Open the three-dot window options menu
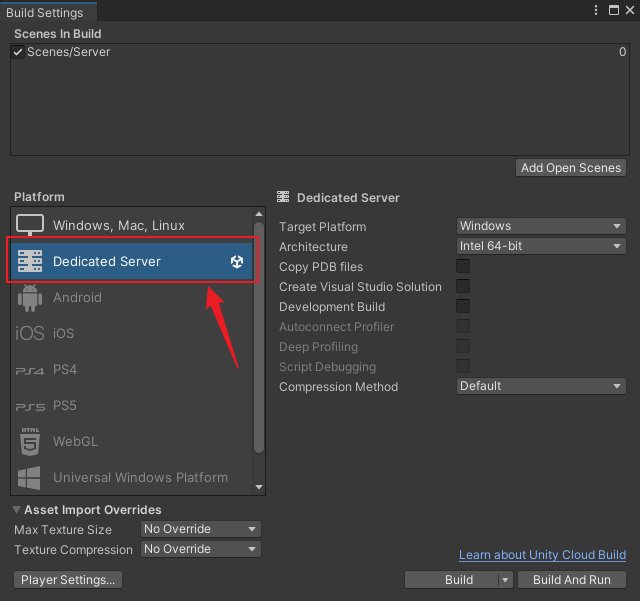The width and height of the screenshot is (640, 601). [x=596, y=10]
